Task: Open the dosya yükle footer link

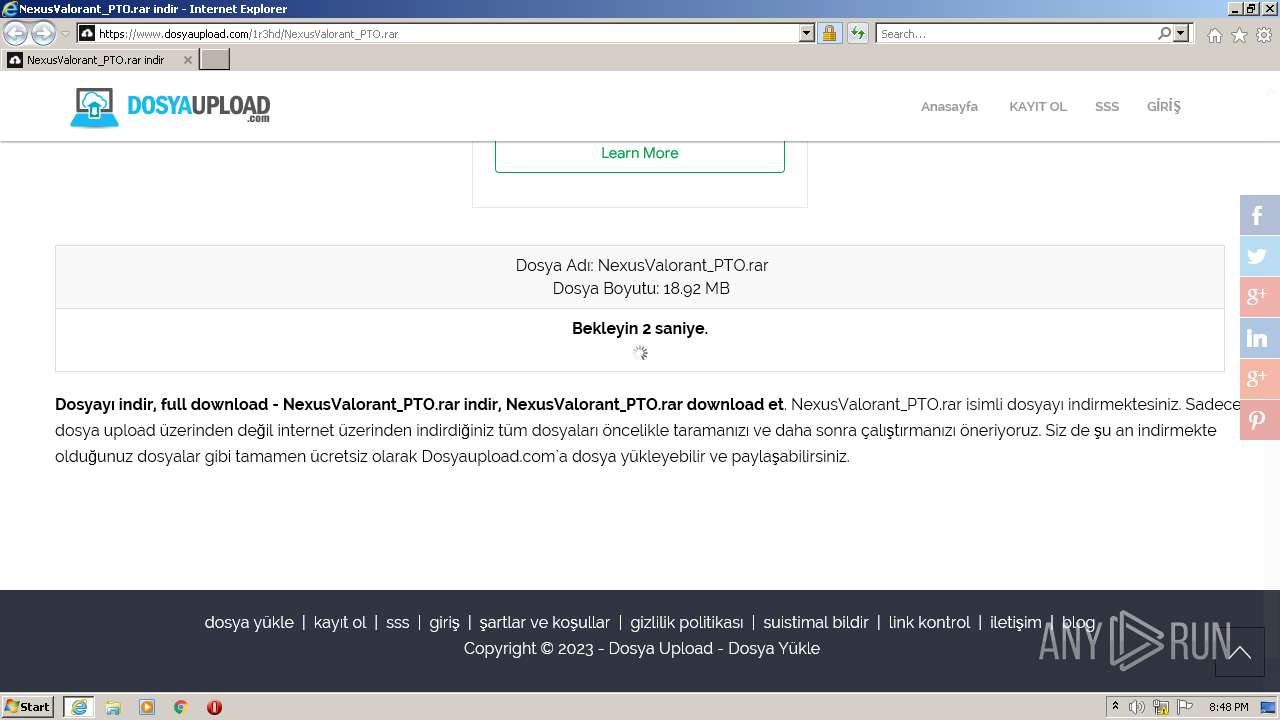Action: (249, 622)
